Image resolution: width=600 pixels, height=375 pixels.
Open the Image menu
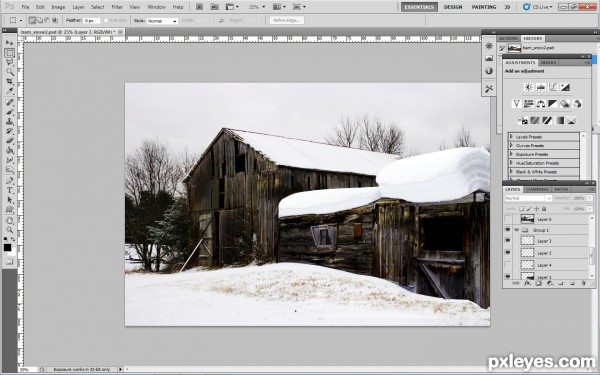click(x=58, y=7)
